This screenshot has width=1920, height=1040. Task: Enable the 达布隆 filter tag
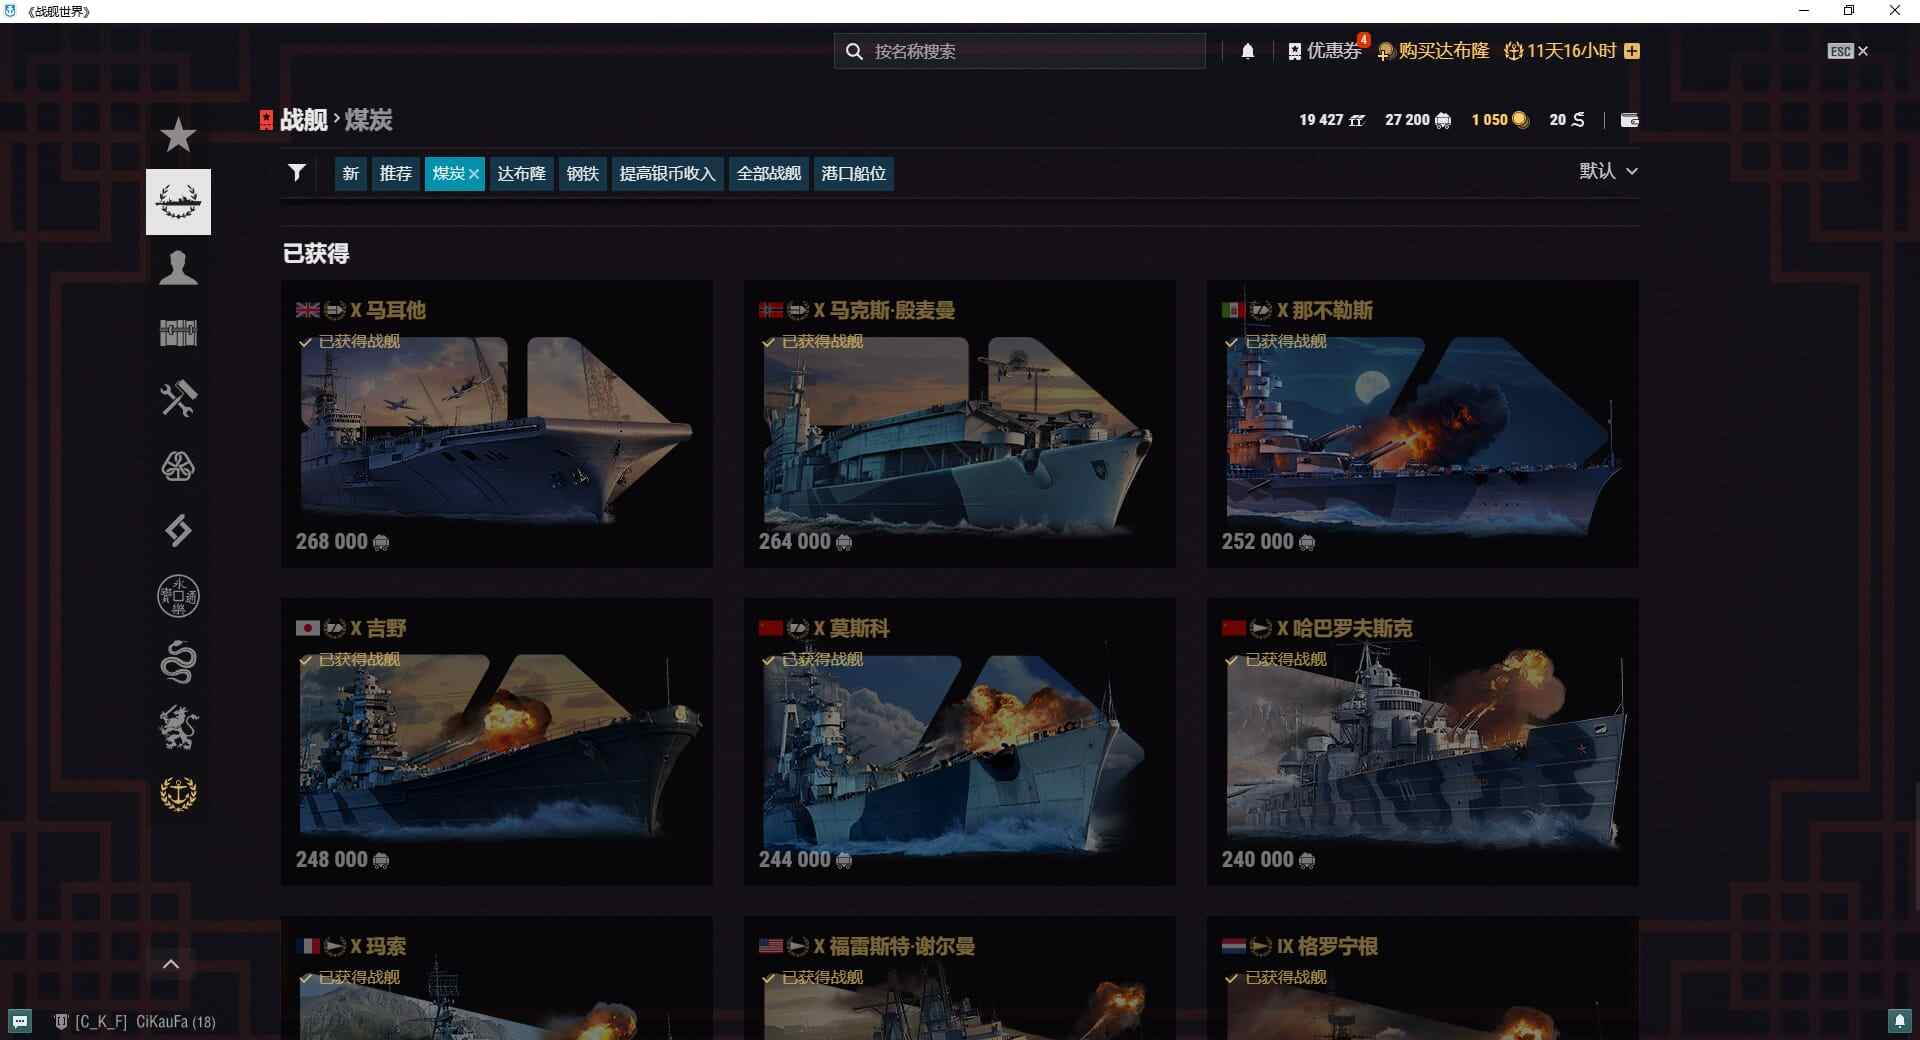[x=521, y=174]
